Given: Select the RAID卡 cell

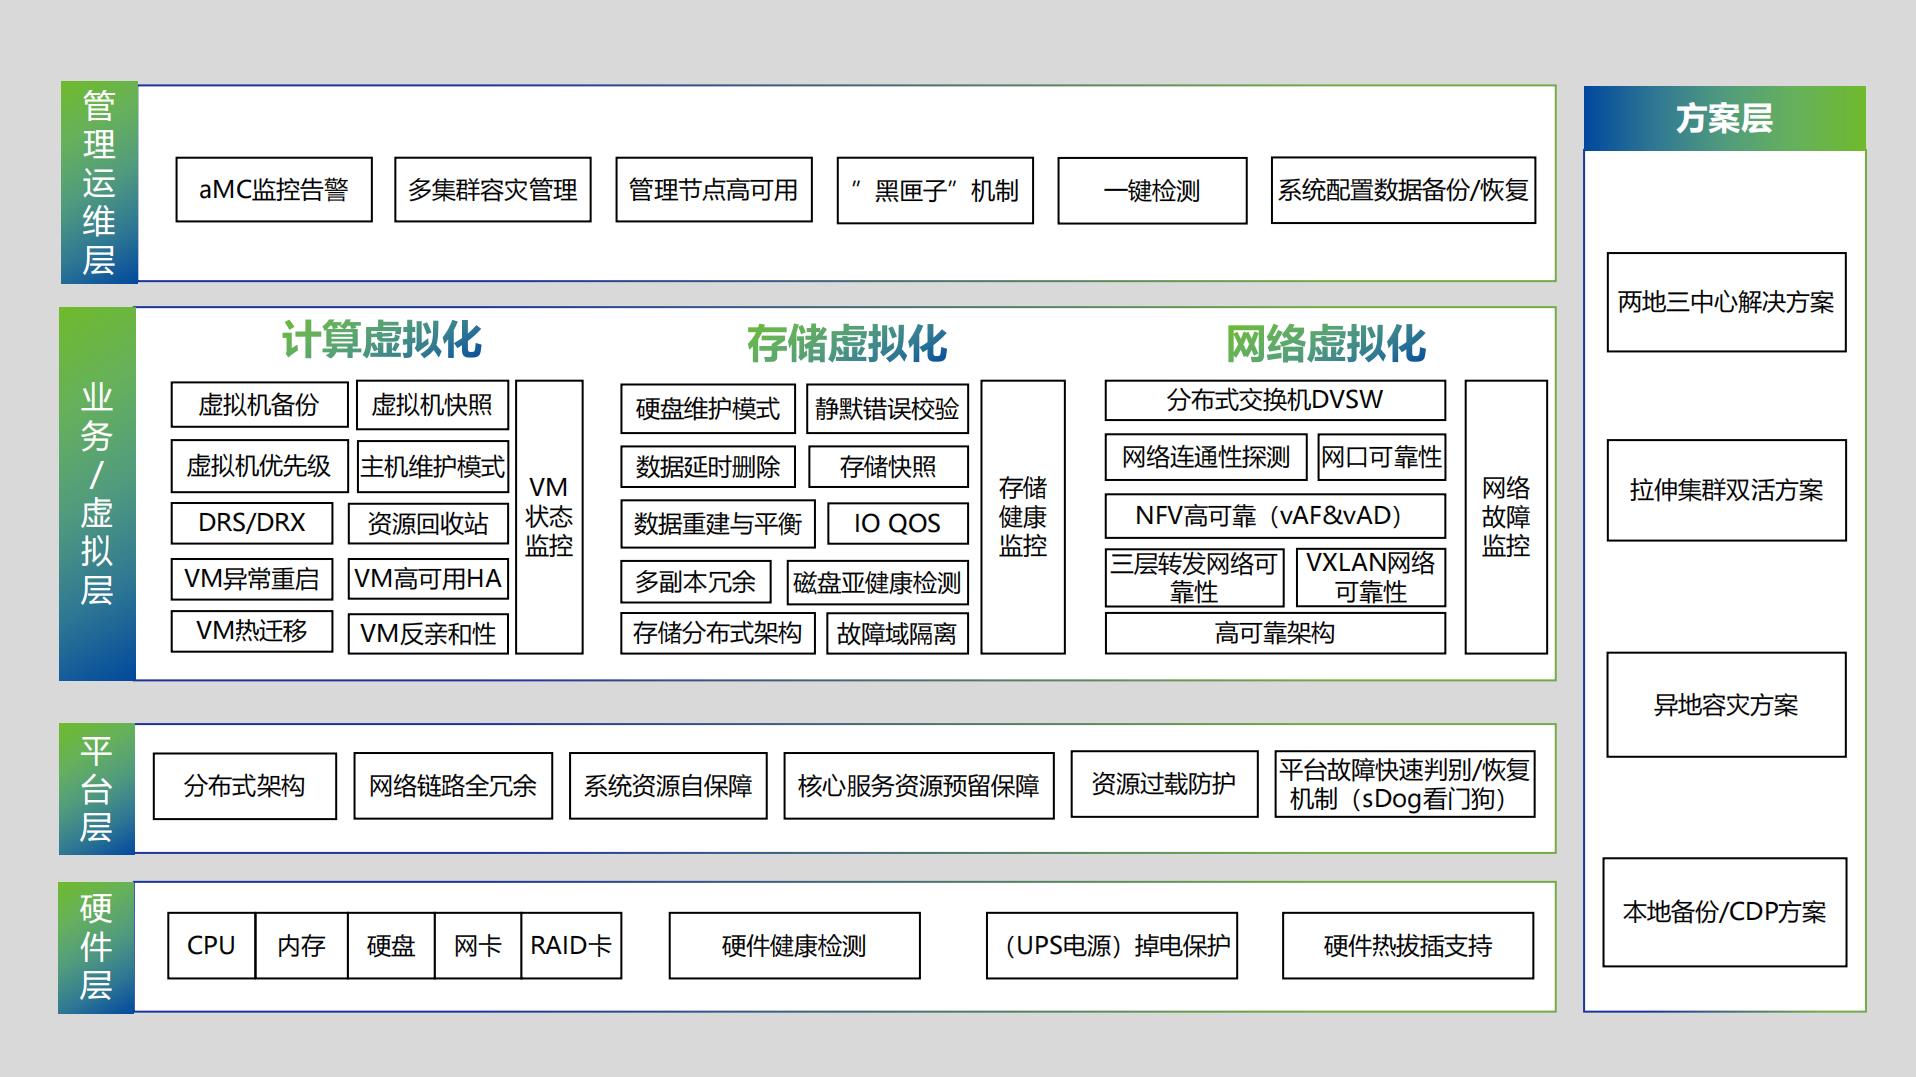Looking at the screenshot, I should click(x=571, y=946).
